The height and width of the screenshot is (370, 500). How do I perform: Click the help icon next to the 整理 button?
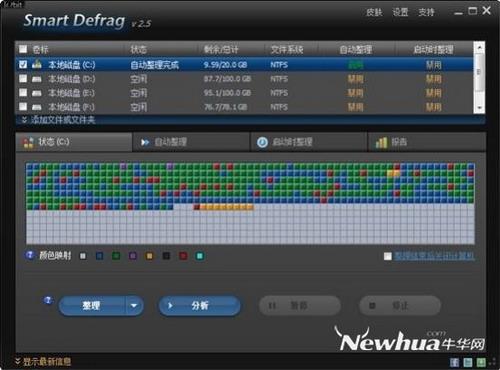(x=48, y=300)
